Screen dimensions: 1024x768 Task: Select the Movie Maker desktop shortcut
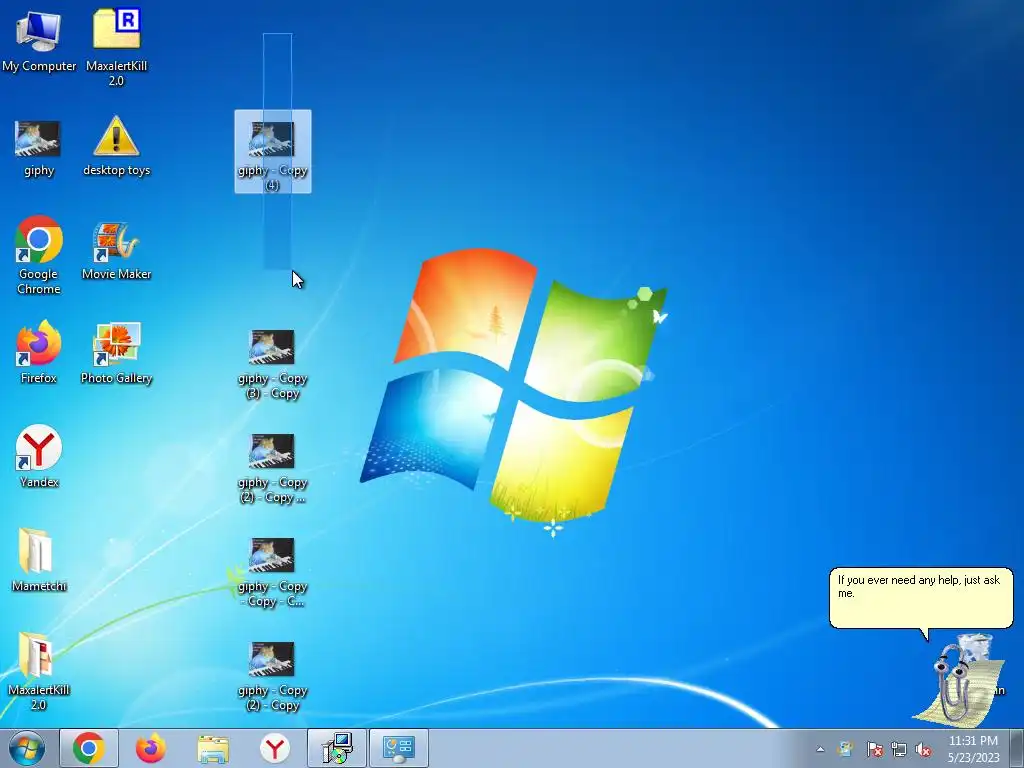[x=116, y=251]
